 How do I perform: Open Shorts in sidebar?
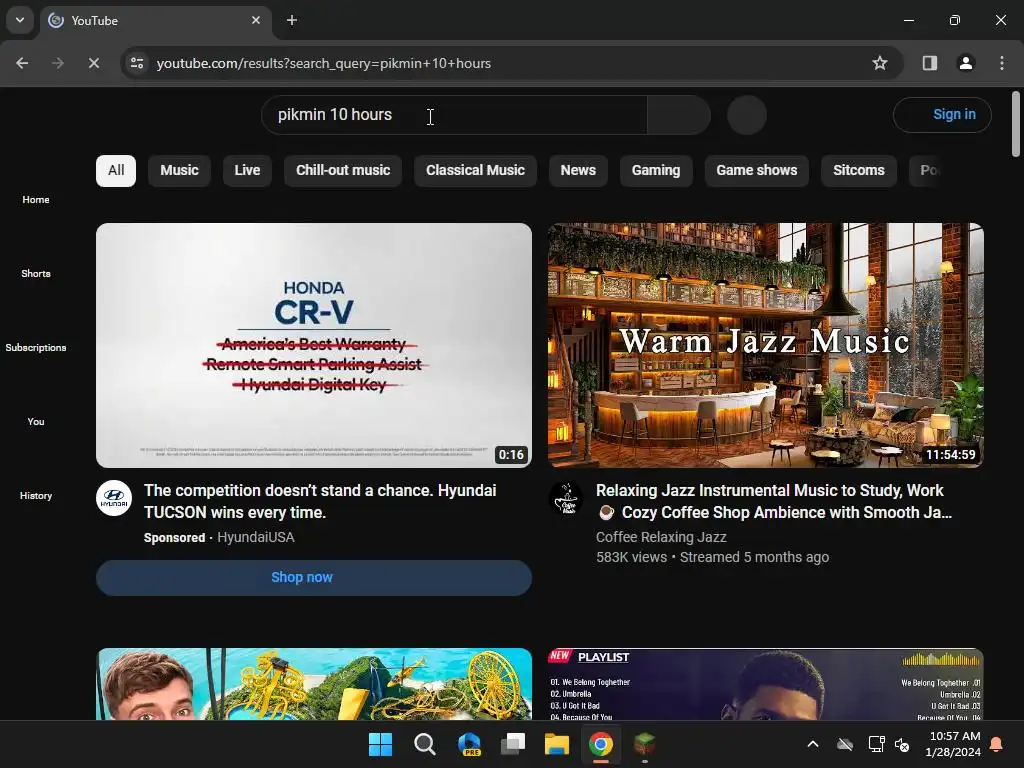(x=36, y=273)
